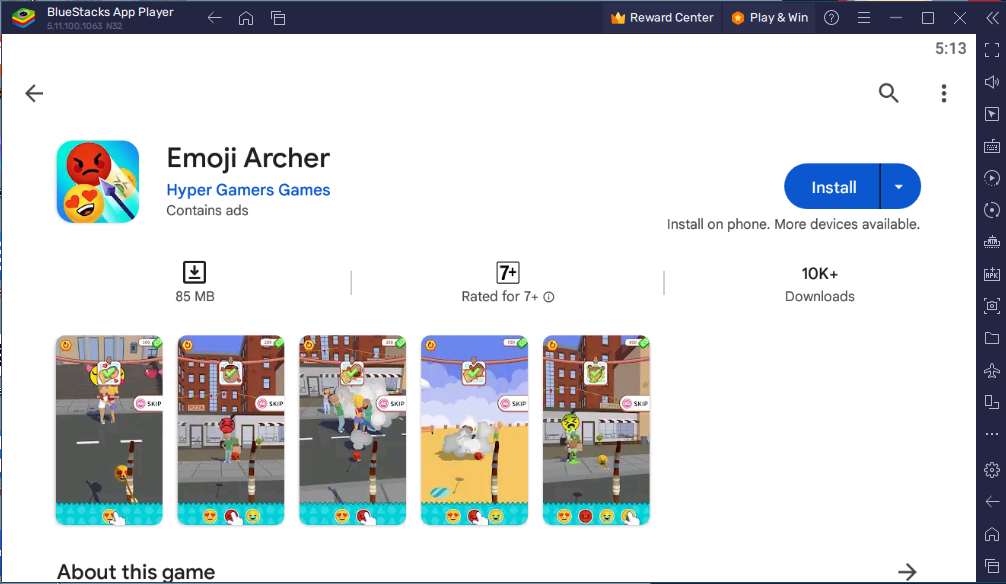Viewport: 1006px width, 584px height.
Task: Show more sidebar options with three dots
Action: point(992,434)
